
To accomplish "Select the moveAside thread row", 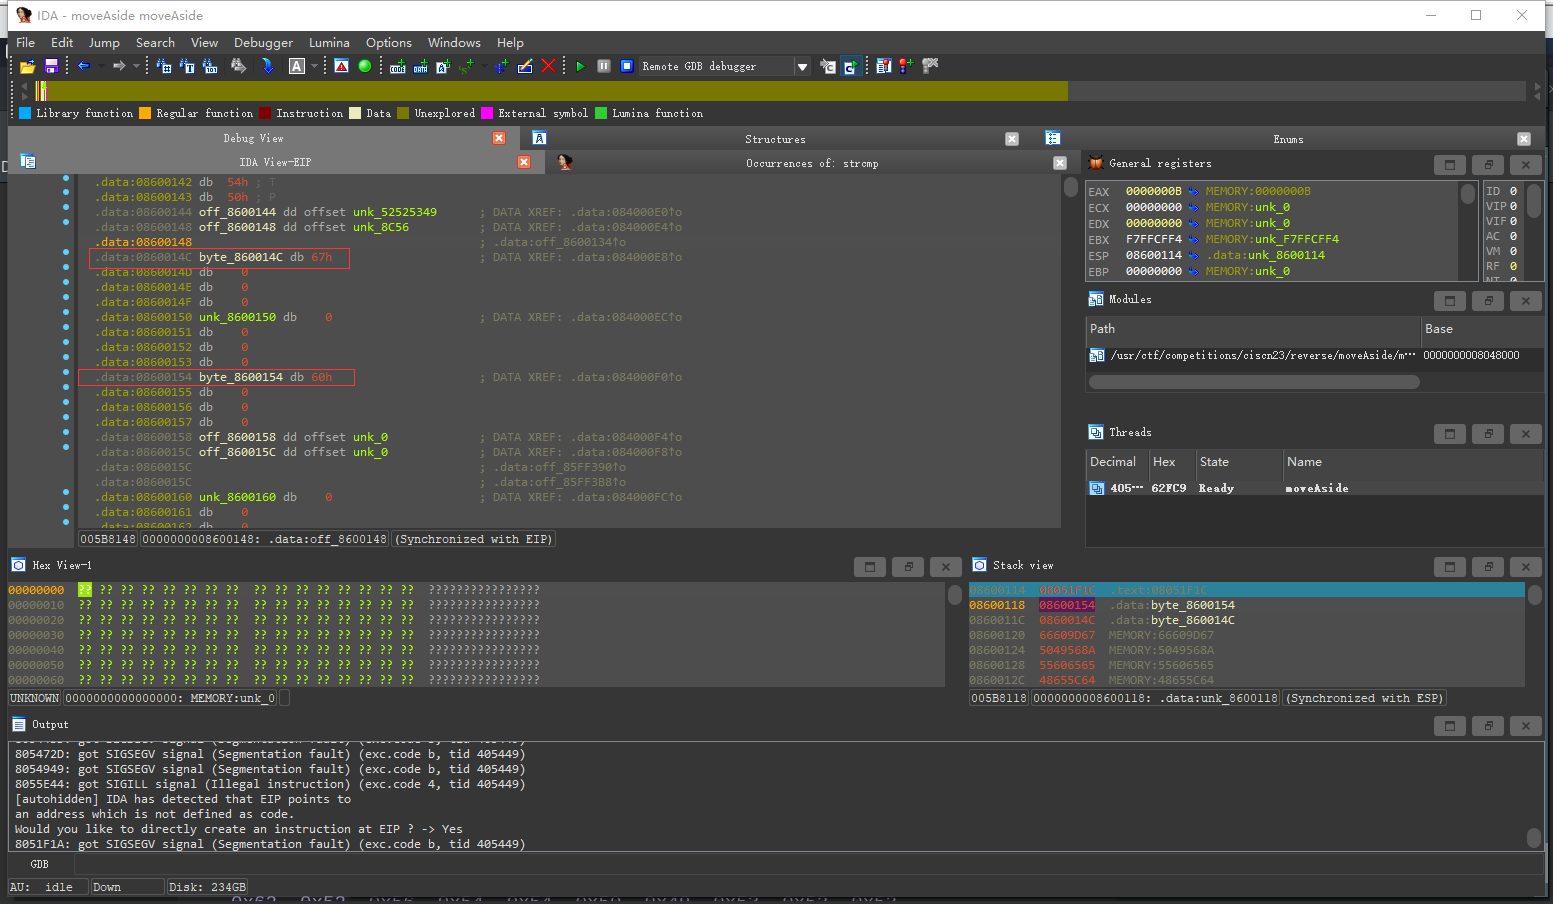I will point(1314,488).
